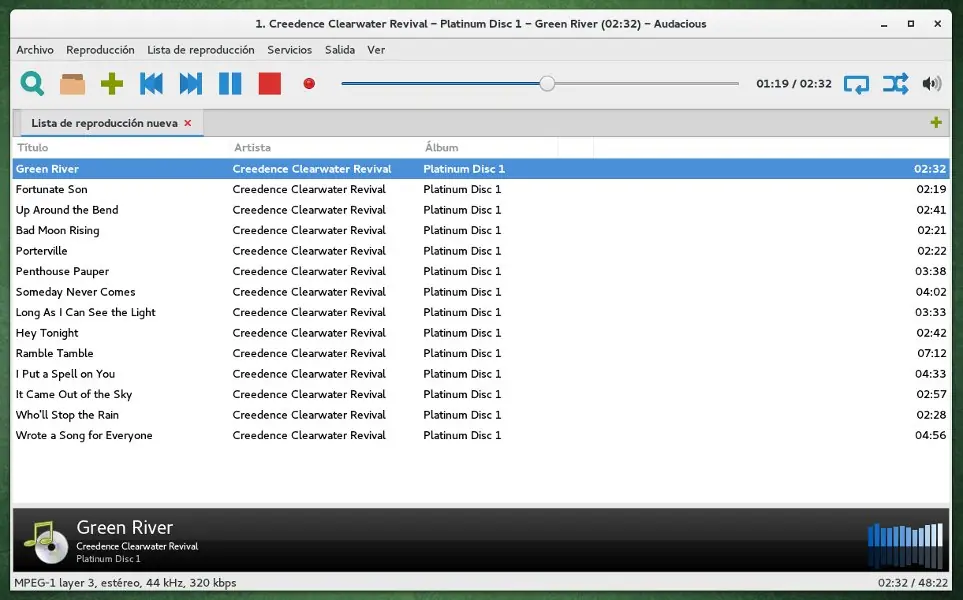Screen dimensions: 963x600
Task: Select the Bad Moon Rising track
Action: click(481, 230)
